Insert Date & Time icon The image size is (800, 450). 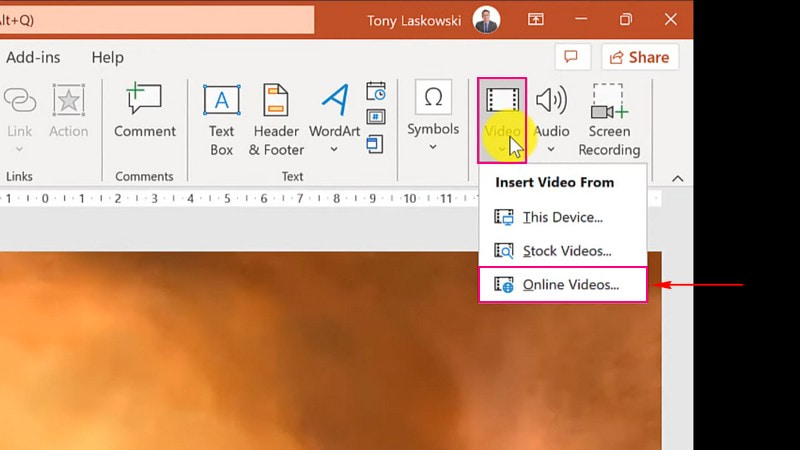[376, 91]
